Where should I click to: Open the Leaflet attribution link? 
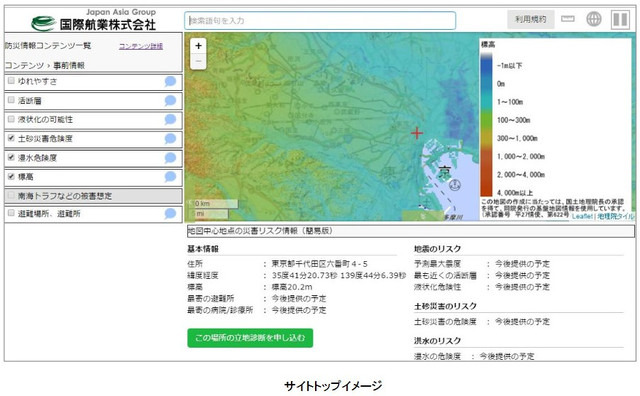coord(582,216)
